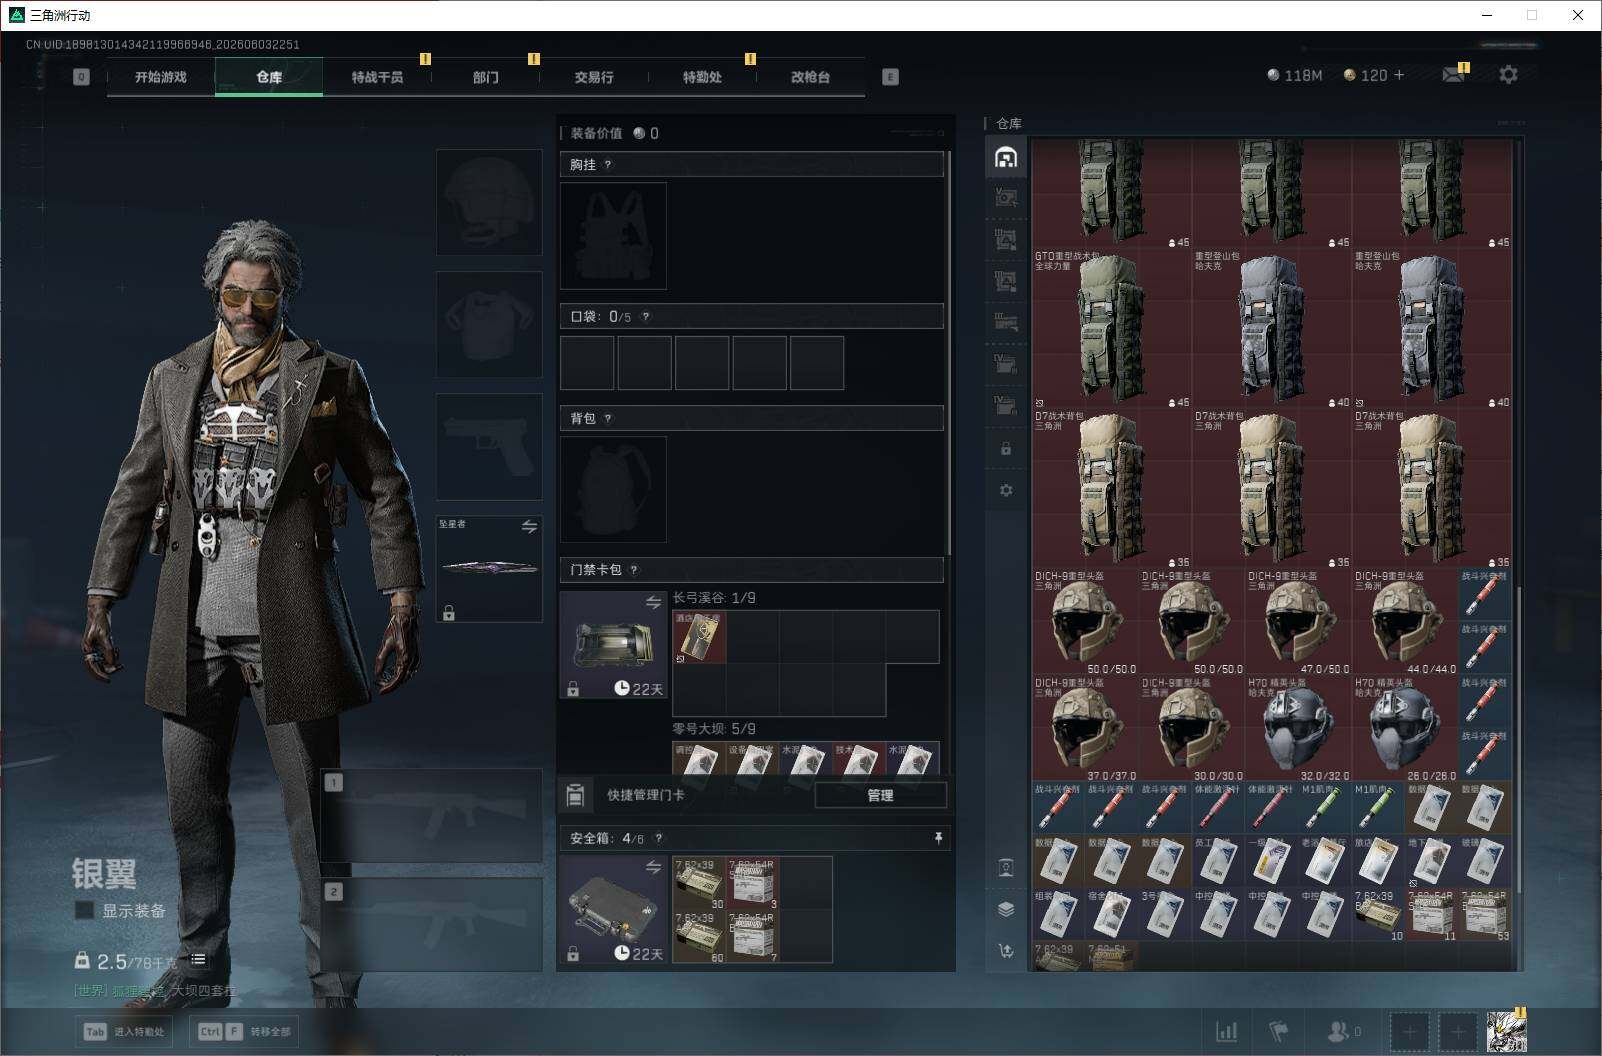Image resolution: width=1602 pixels, height=1056 pixels.
Task: Click the 管理 keycard button
Action: [x=880, y=795]
